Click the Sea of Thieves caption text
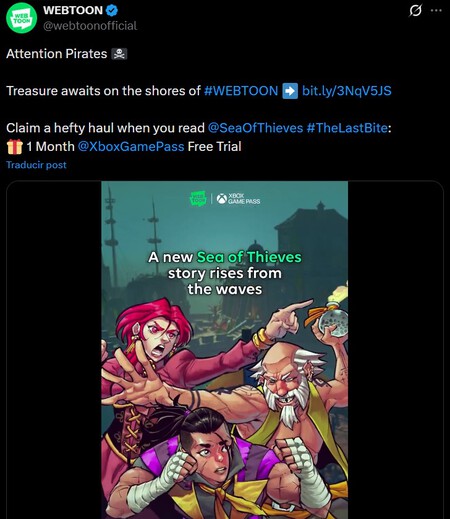This screenshot has width=450, height=519. coord(249,257)
